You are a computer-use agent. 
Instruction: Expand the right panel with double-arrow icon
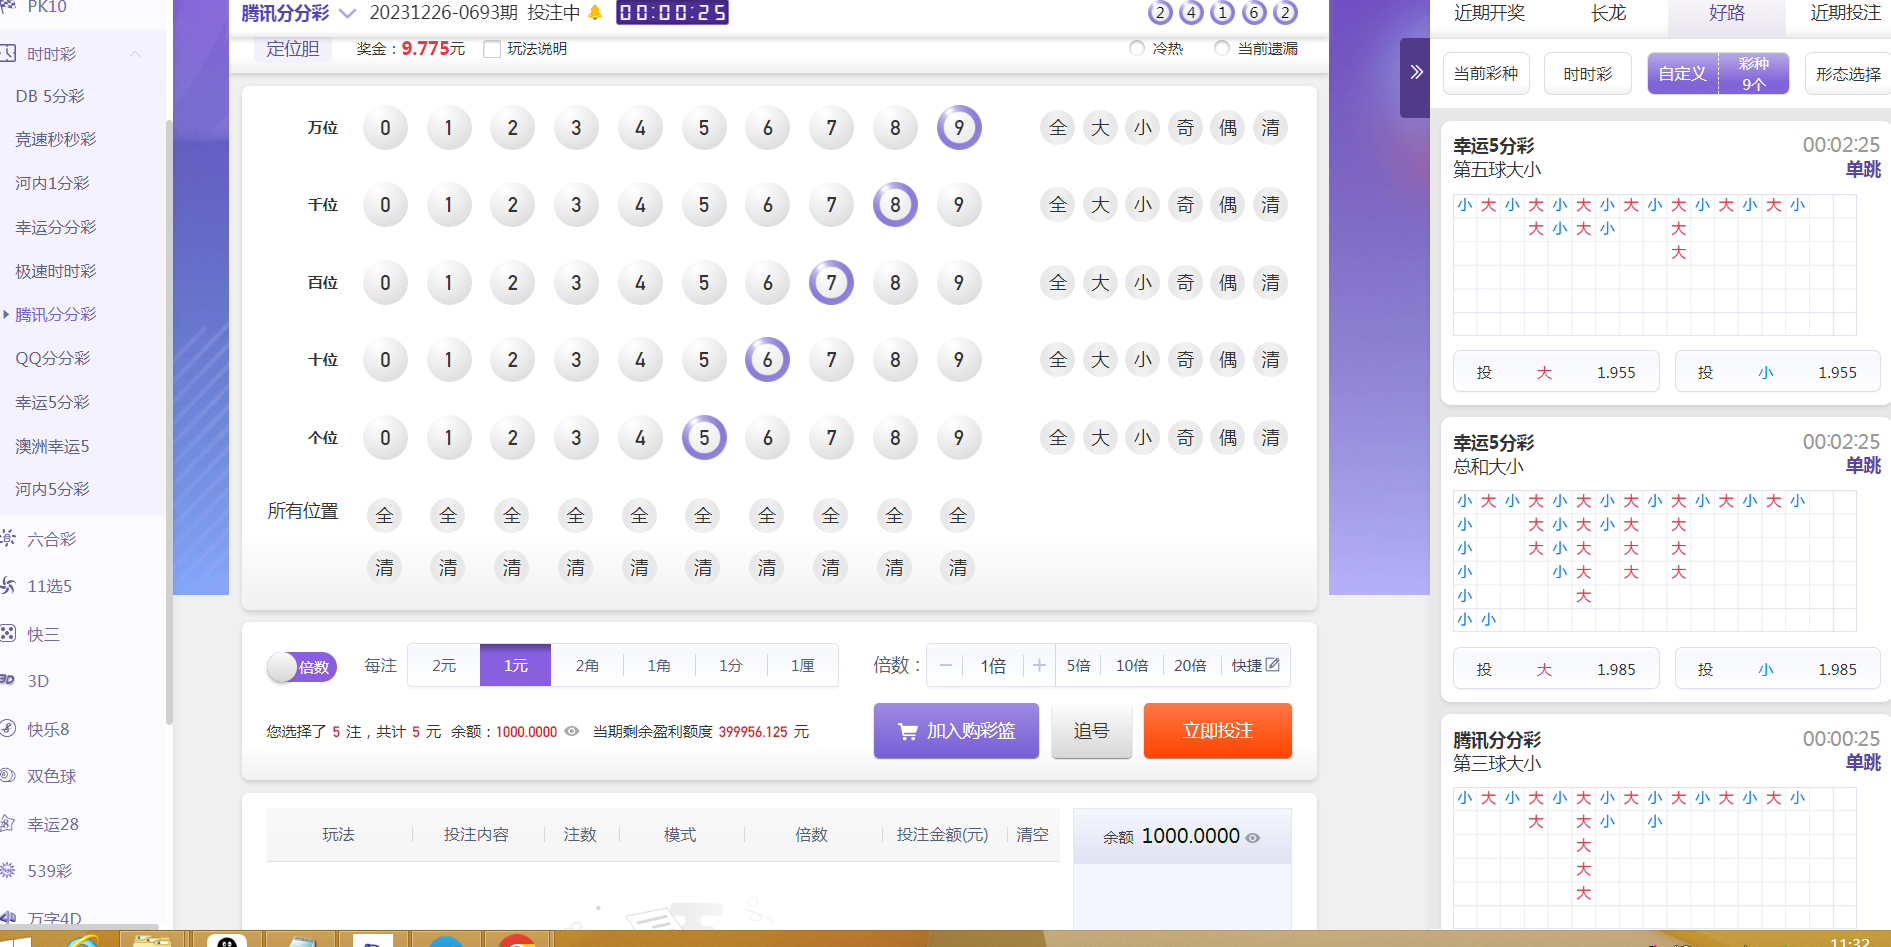point(1415,73)
